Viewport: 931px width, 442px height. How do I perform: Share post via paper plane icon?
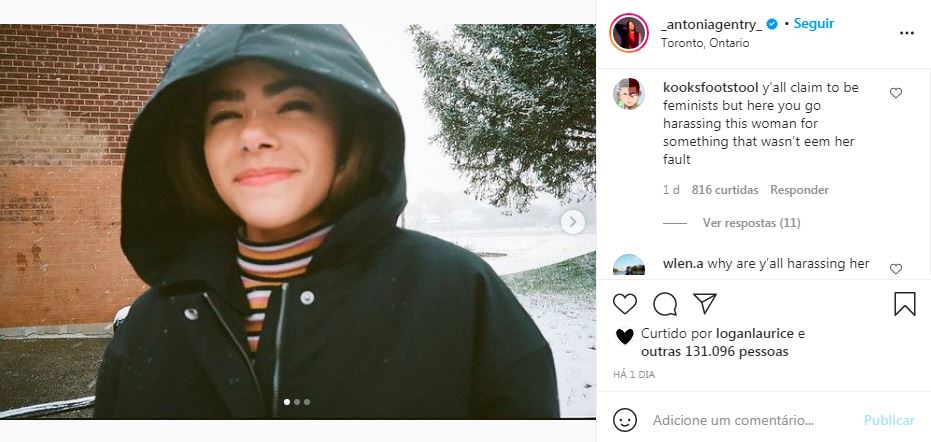click(x=705, y=304)
